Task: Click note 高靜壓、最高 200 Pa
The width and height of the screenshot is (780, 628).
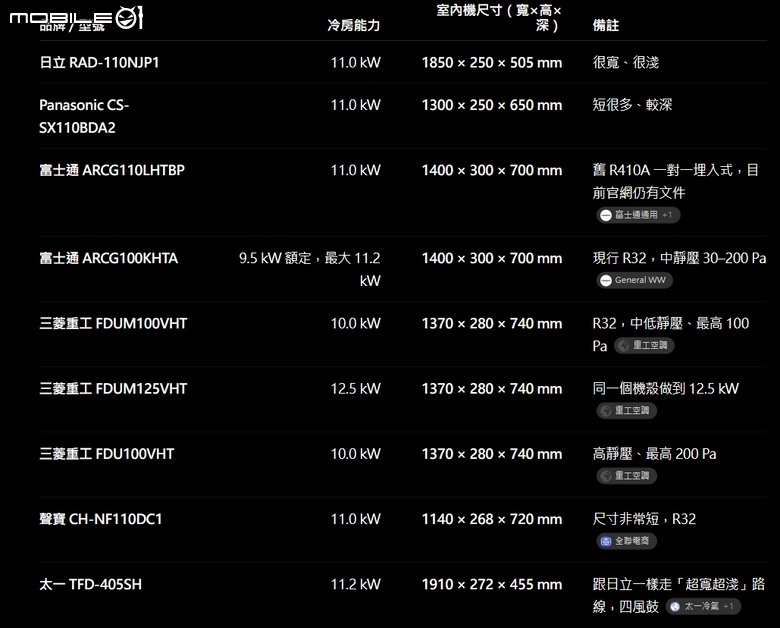Action: [654, 454]
